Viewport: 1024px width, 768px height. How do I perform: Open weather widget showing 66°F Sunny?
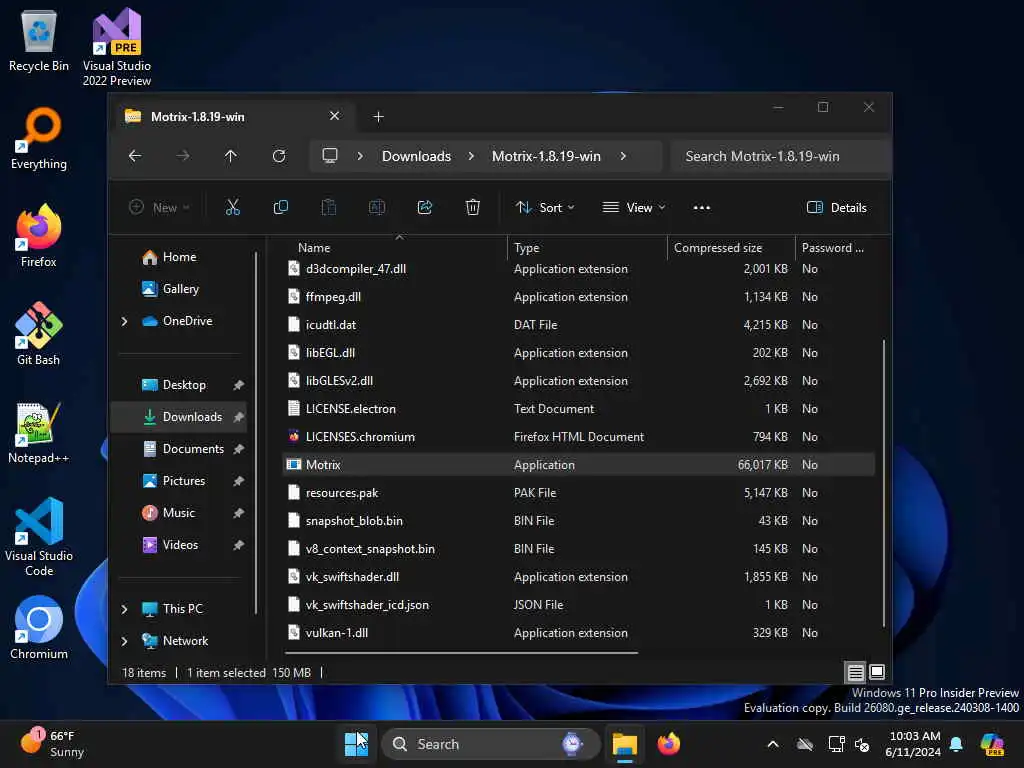tap(54, 744)
